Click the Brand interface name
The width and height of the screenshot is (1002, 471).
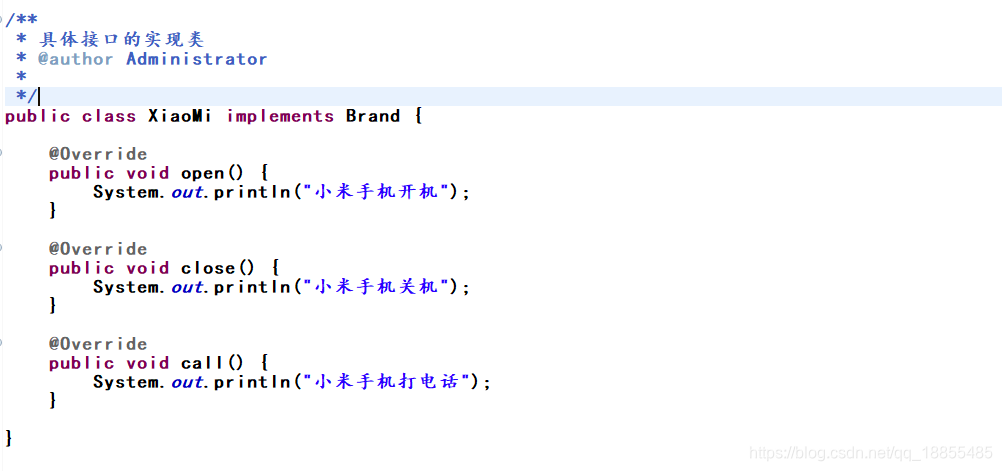click(x=373, y=116)
